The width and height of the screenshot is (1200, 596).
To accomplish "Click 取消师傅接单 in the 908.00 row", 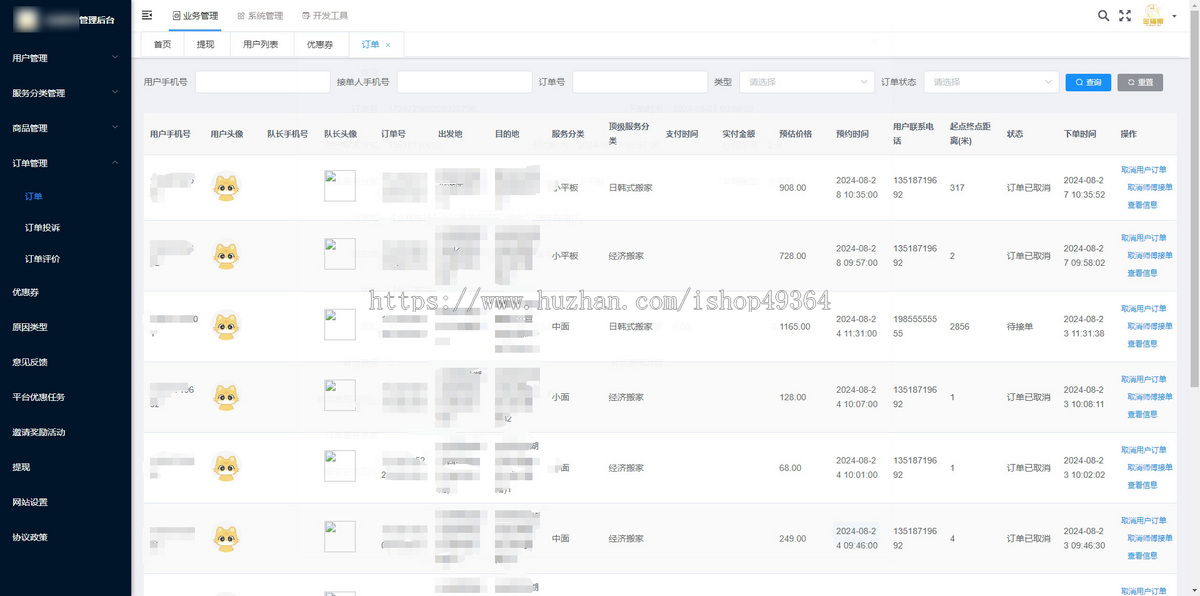I will (x=1150, y=187).
